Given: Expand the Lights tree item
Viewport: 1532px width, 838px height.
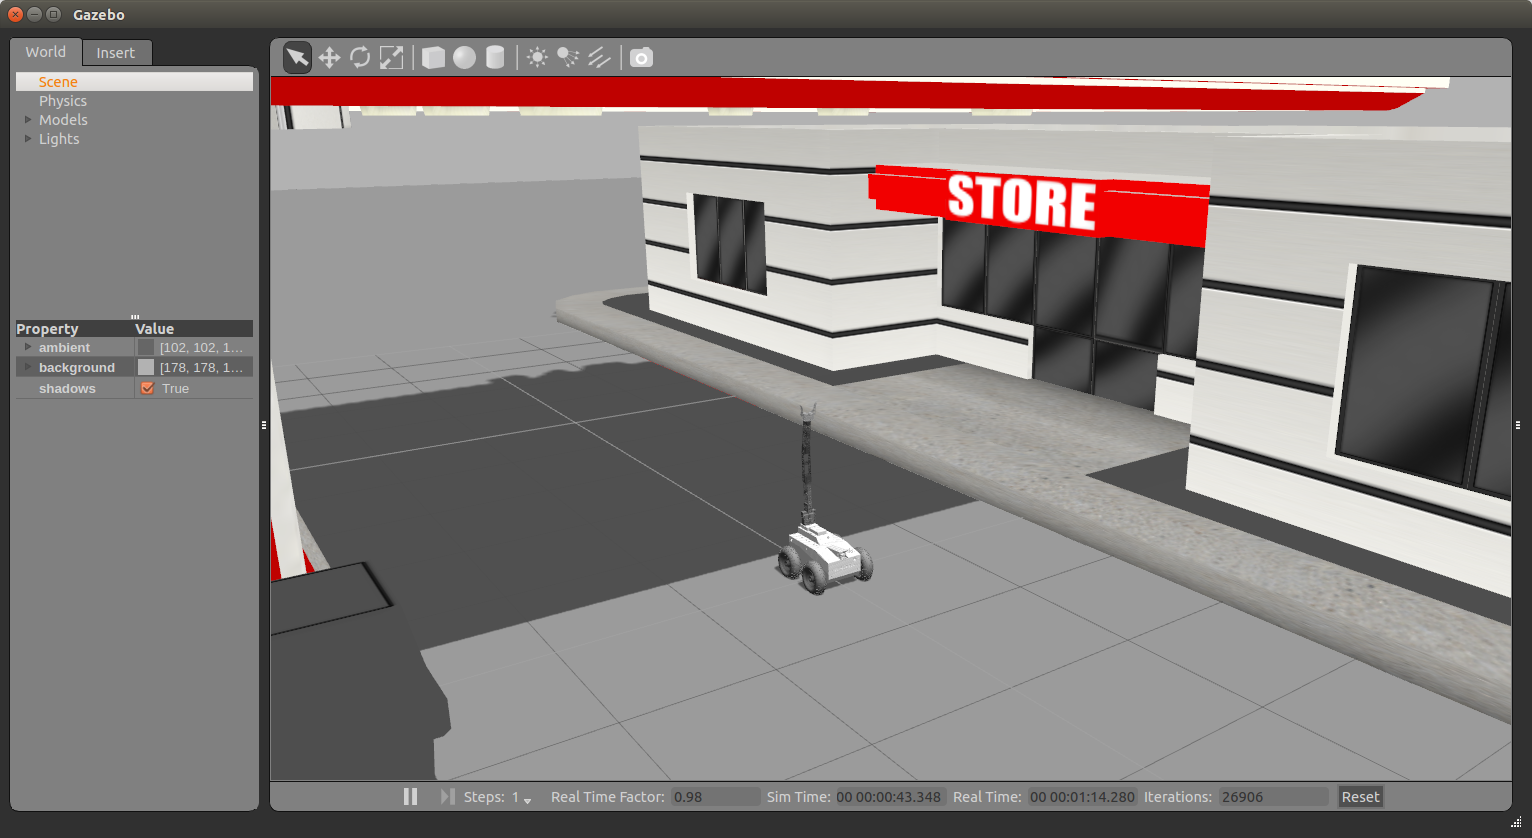Looking at the screenshot, I should pos(28,139).
